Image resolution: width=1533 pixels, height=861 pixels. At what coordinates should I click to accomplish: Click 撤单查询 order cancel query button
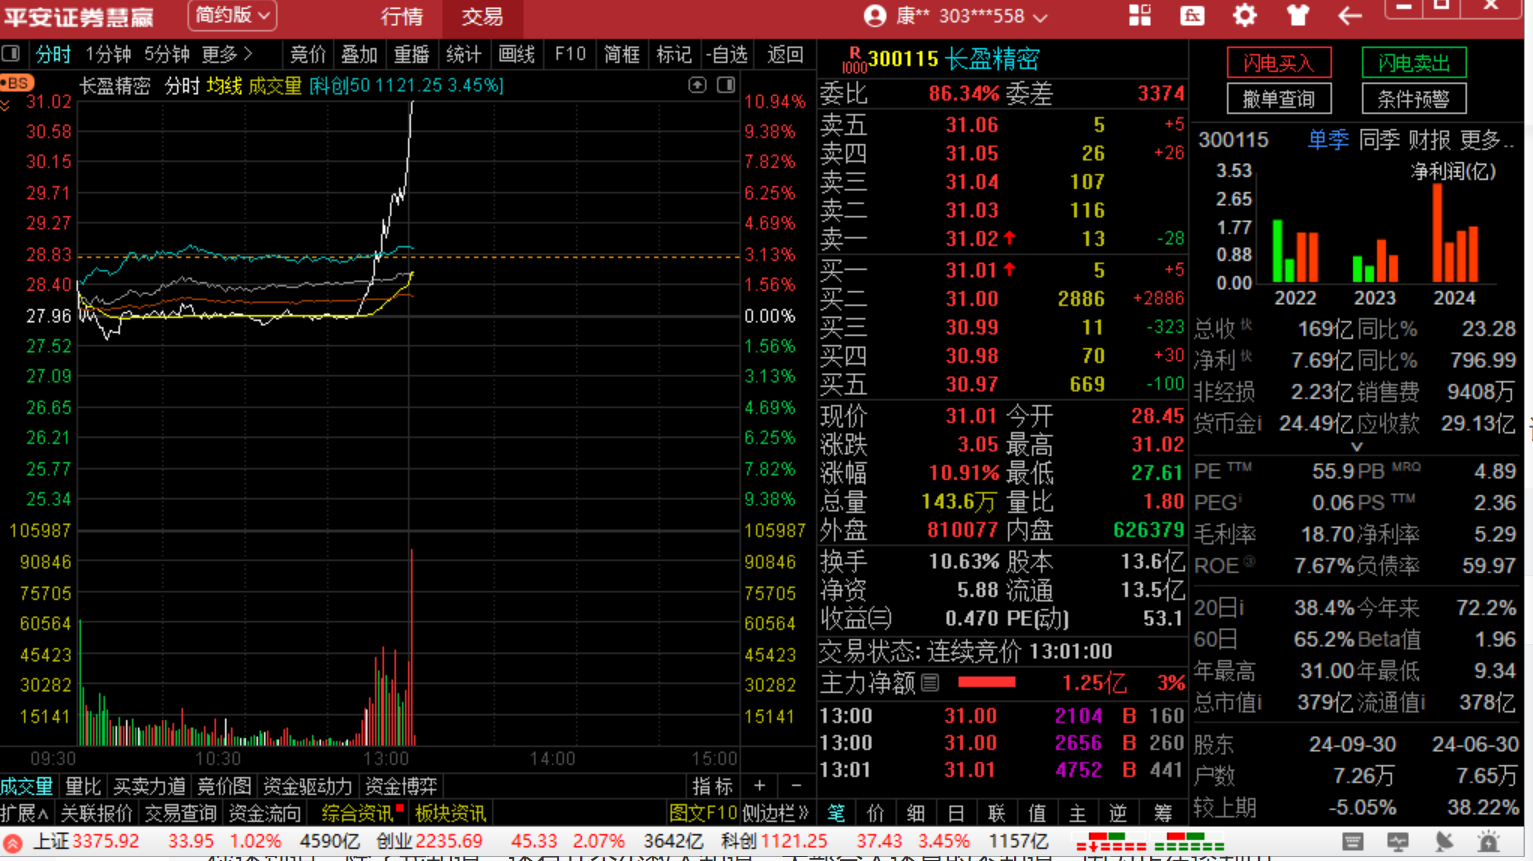click(x=1279, y=98)
